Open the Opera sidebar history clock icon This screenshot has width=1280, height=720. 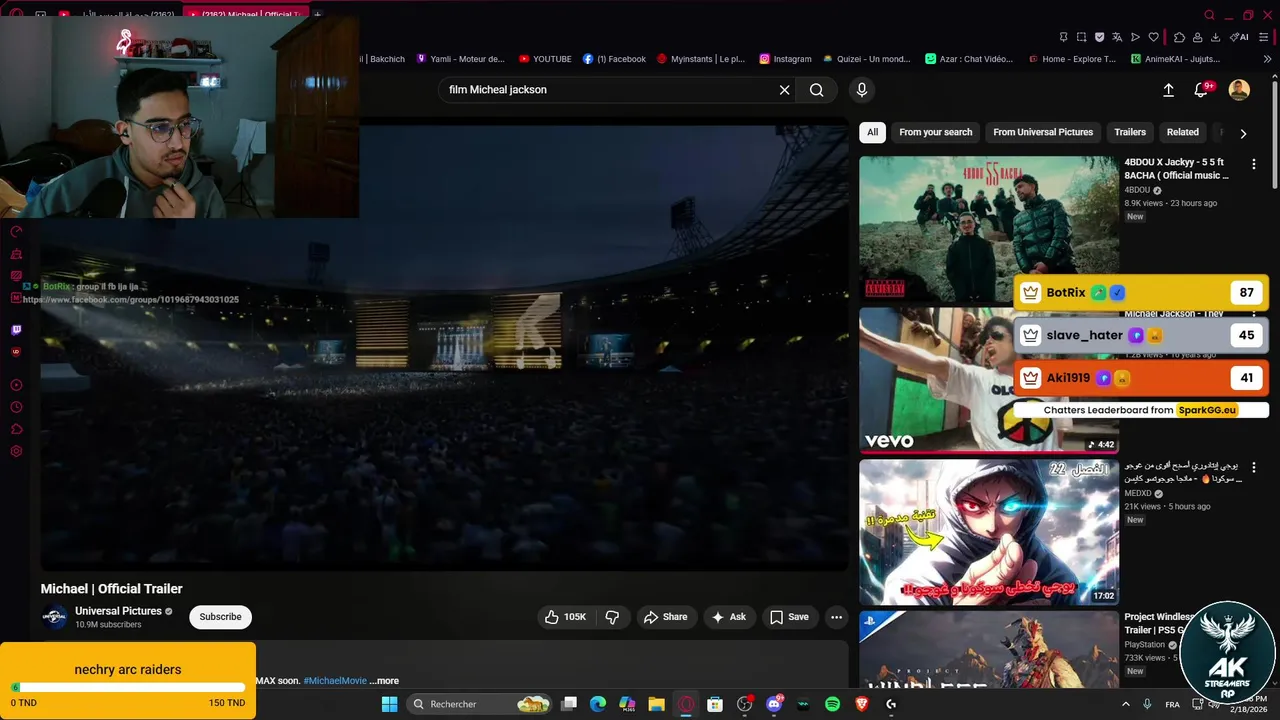tap(16, 407)
